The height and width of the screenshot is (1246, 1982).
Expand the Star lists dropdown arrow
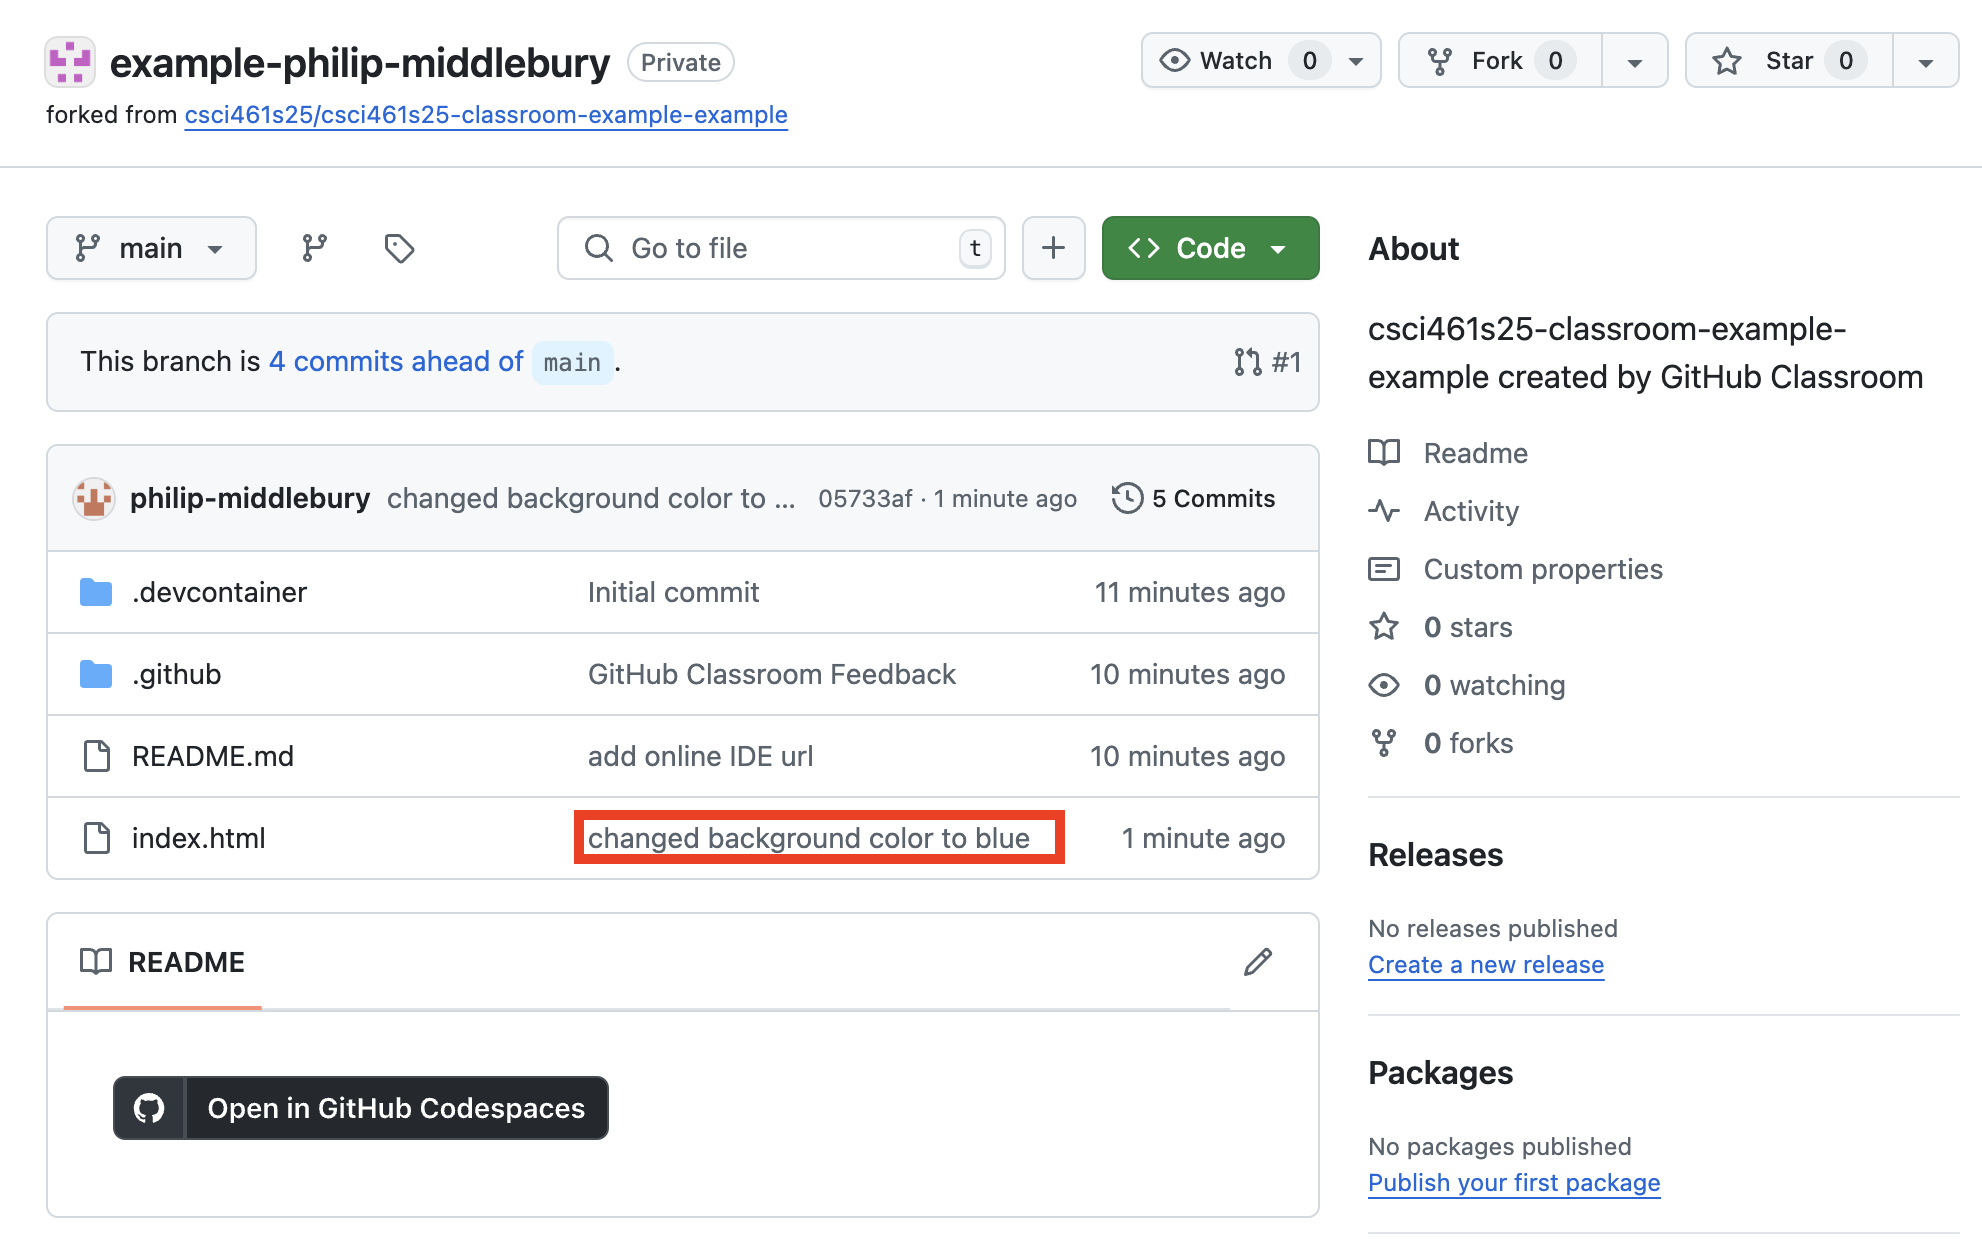point(1925,61)
